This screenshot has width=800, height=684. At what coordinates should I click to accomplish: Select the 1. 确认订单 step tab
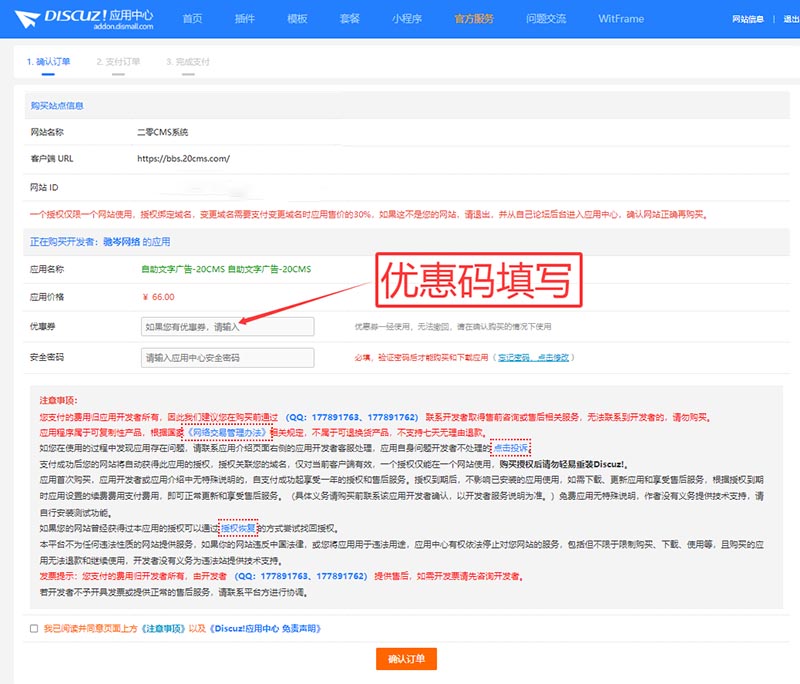coord(48,62)
